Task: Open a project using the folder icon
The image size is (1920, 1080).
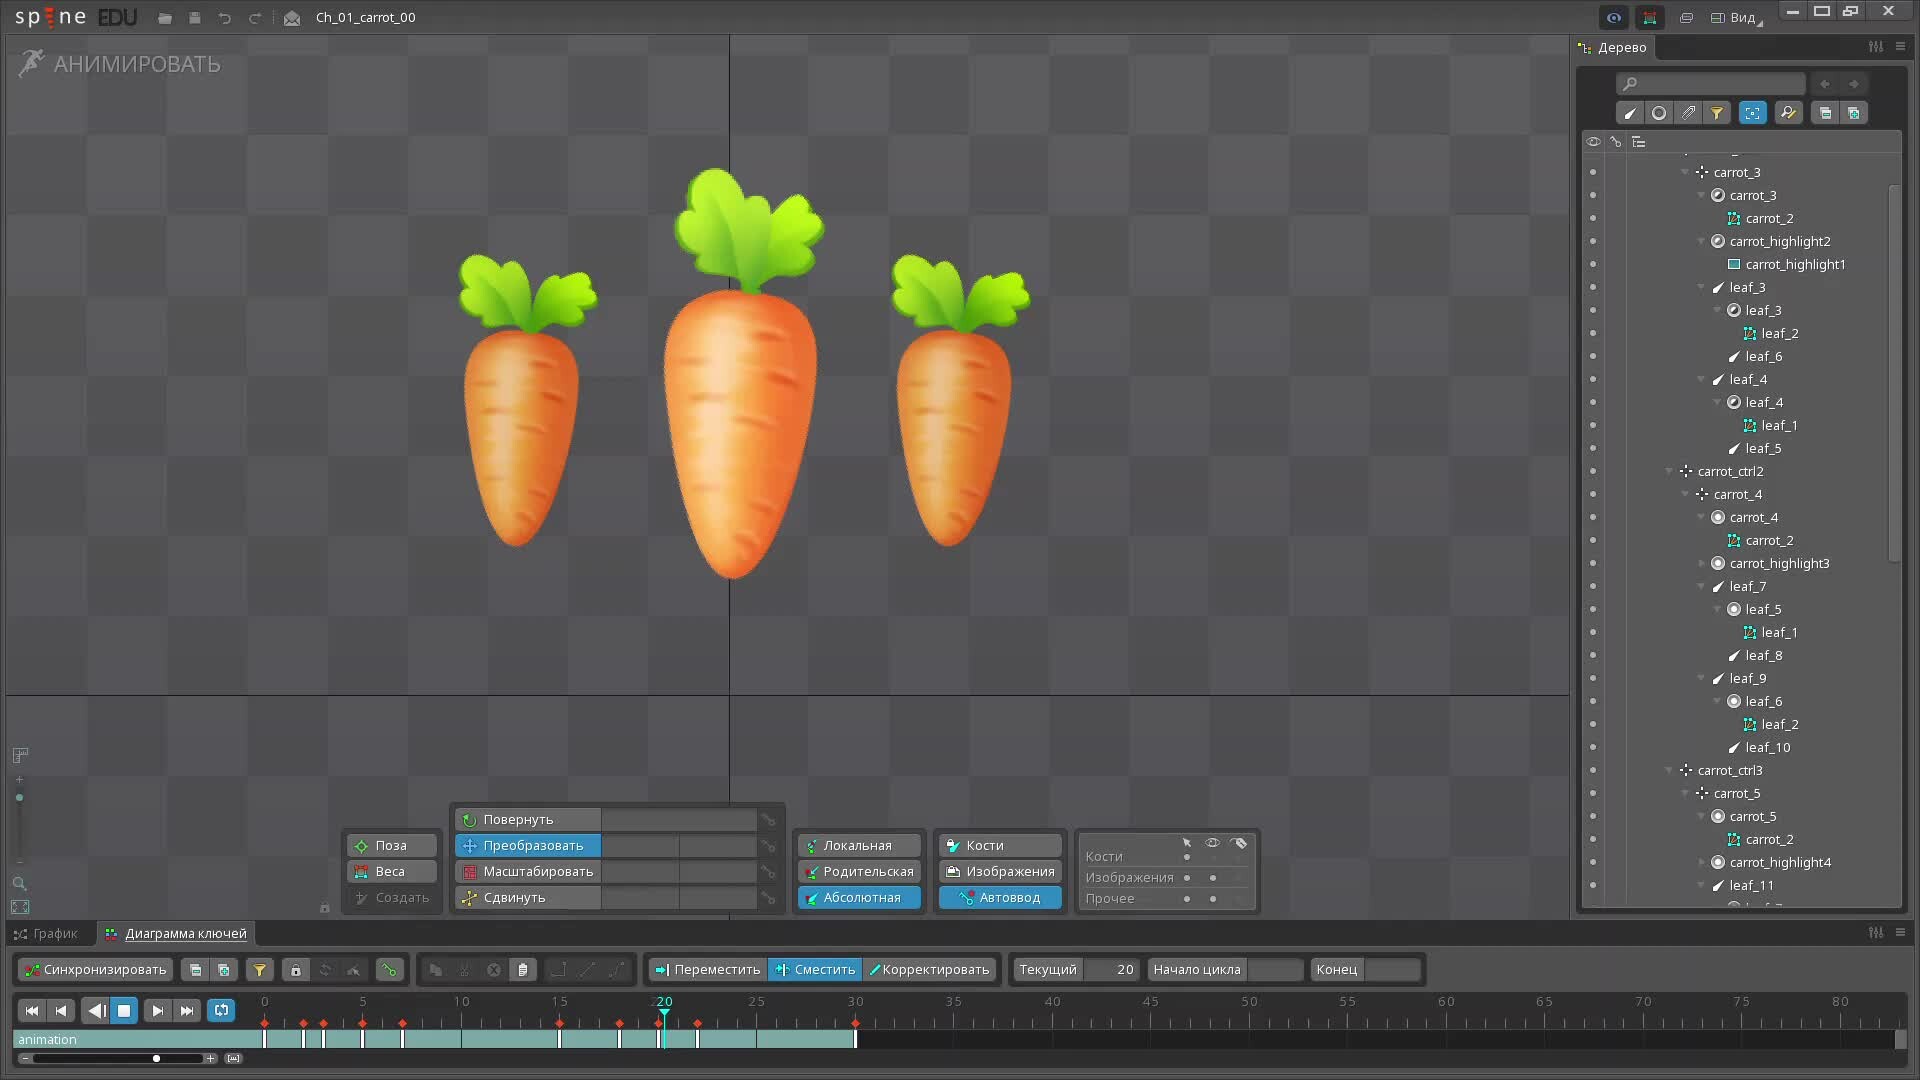Action: coord(164,17)
